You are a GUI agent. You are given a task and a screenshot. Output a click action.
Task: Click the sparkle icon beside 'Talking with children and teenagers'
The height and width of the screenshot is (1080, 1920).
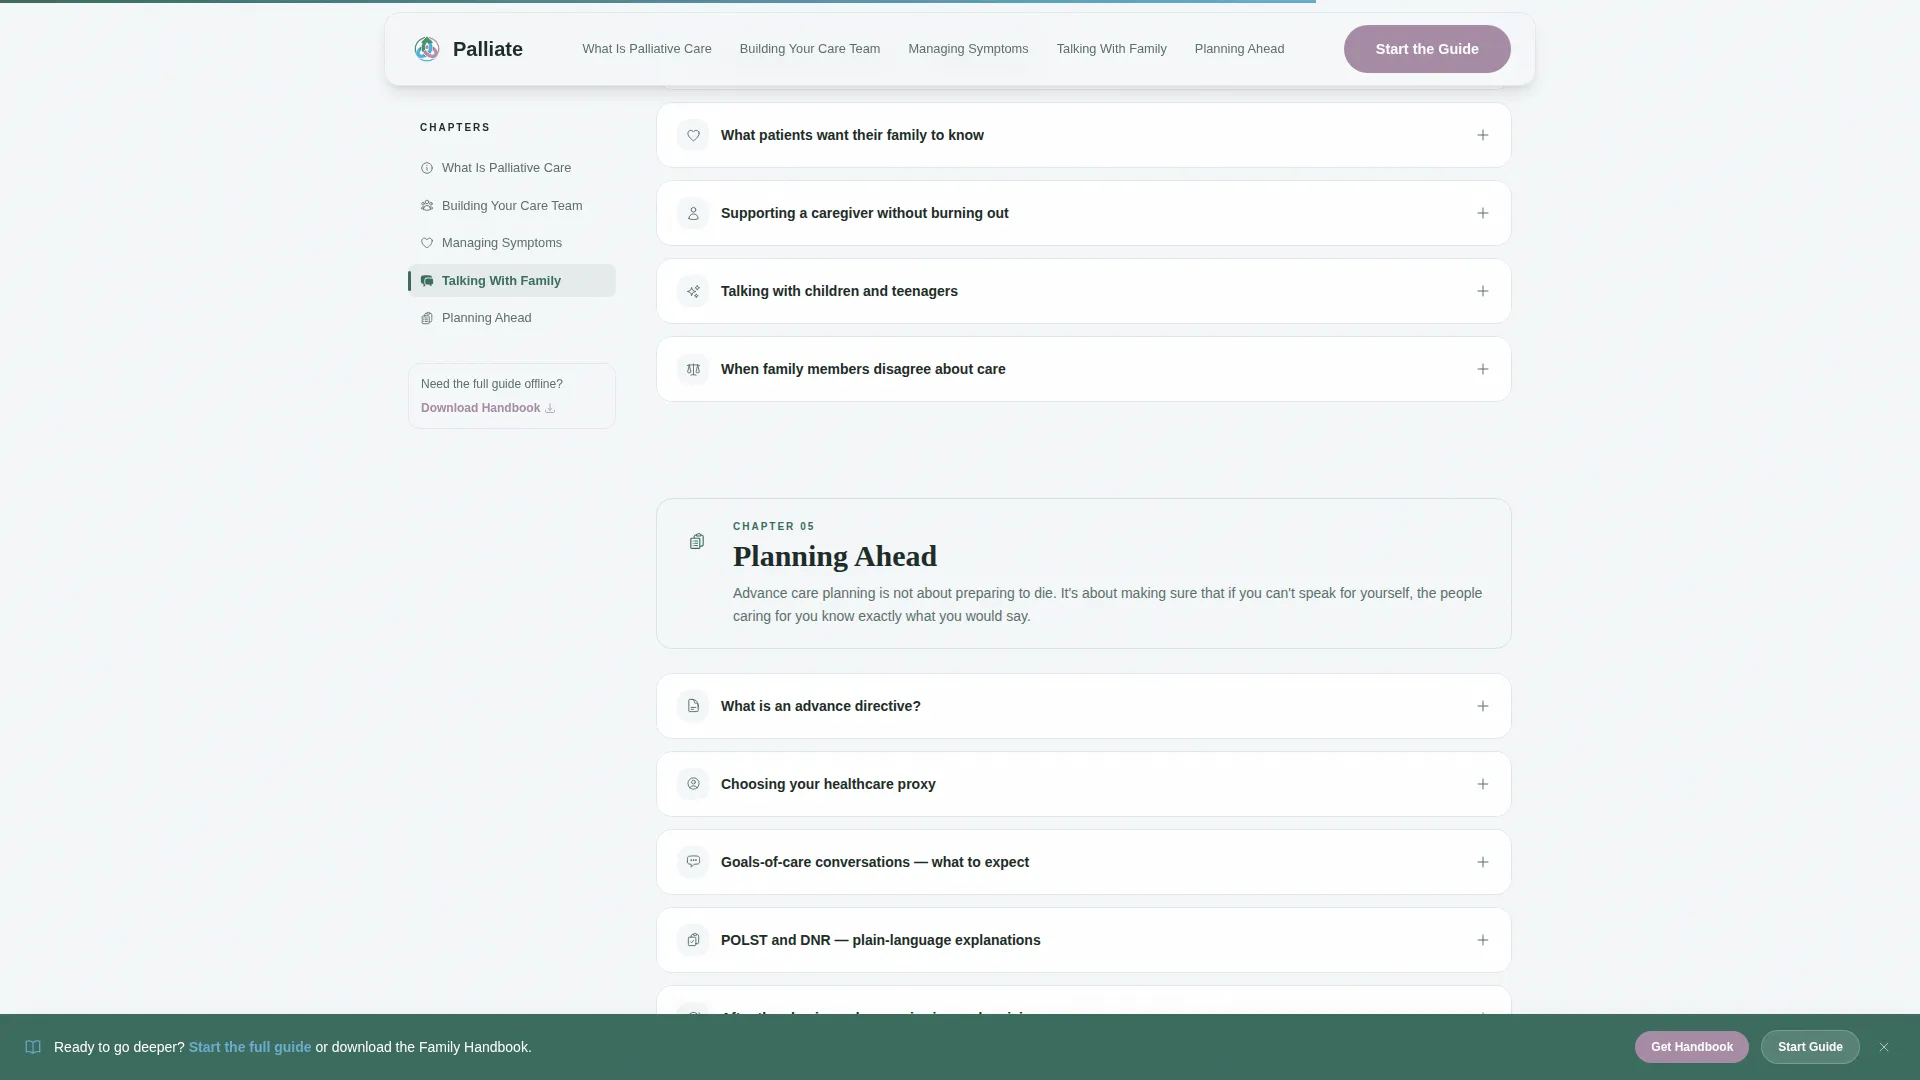pos(693,291)
